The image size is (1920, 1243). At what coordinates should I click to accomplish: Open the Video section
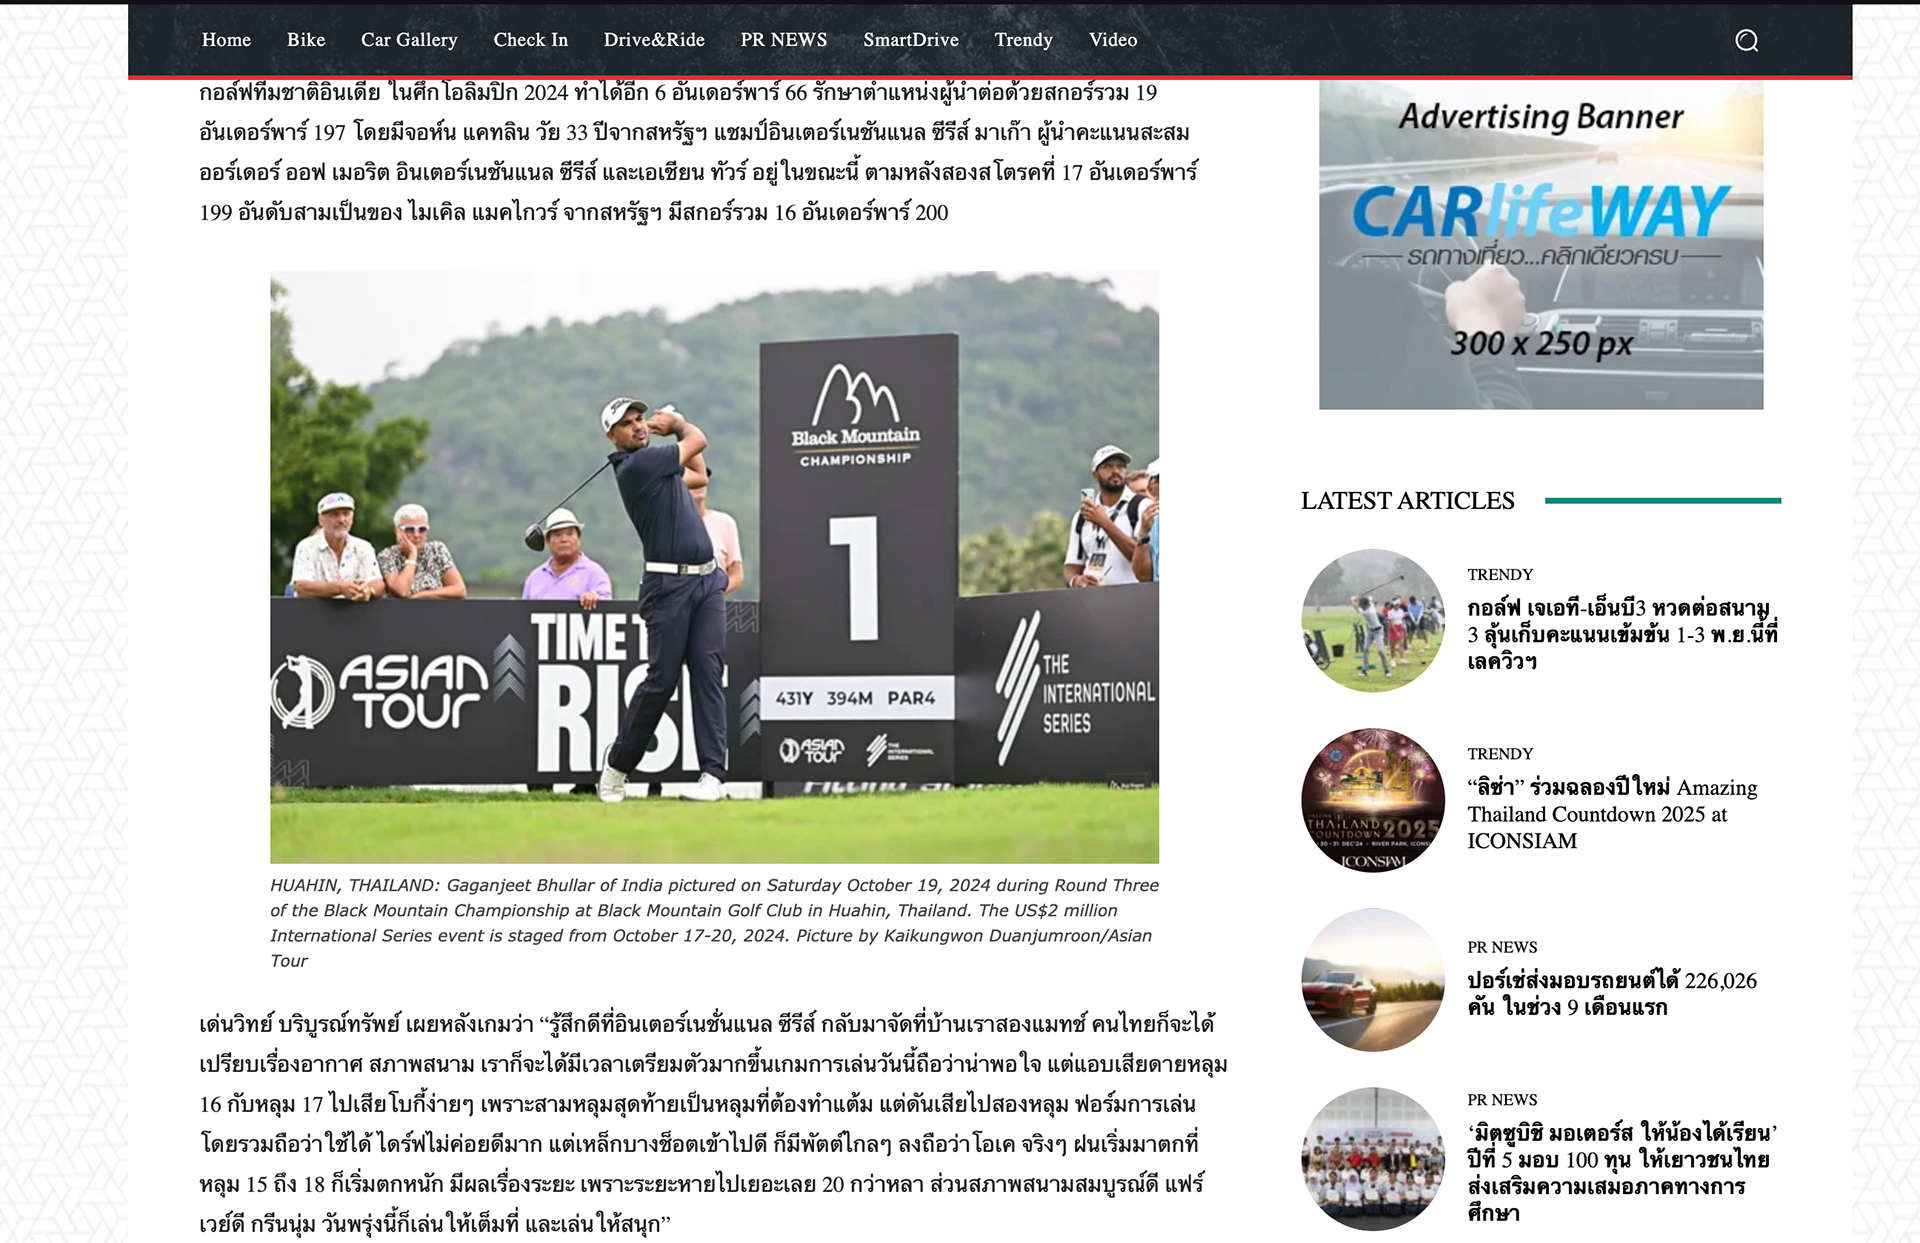point(1112,40)
